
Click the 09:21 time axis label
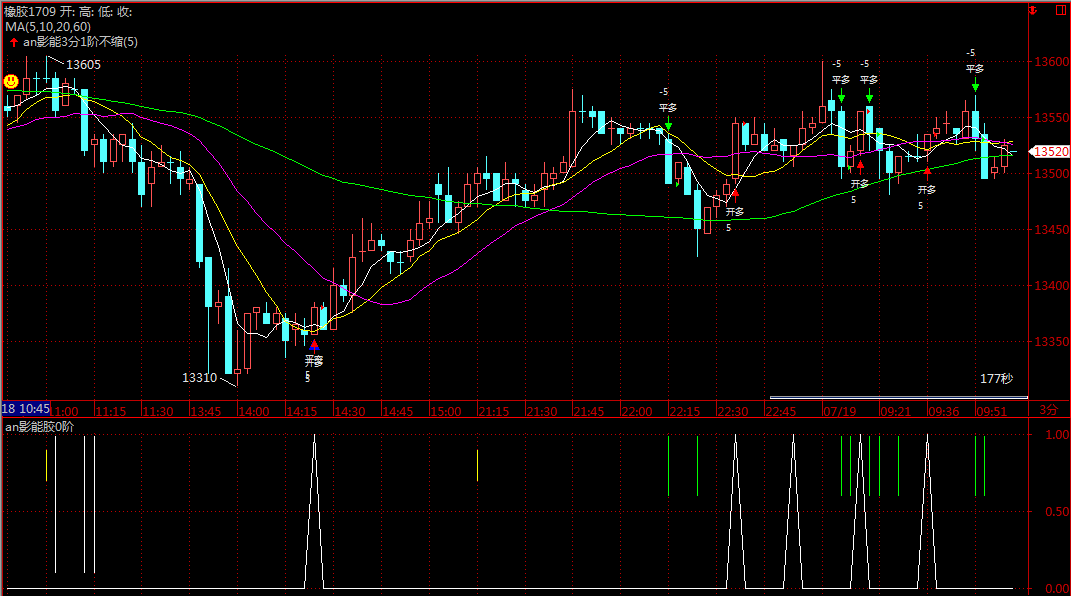tap(895, 412)
